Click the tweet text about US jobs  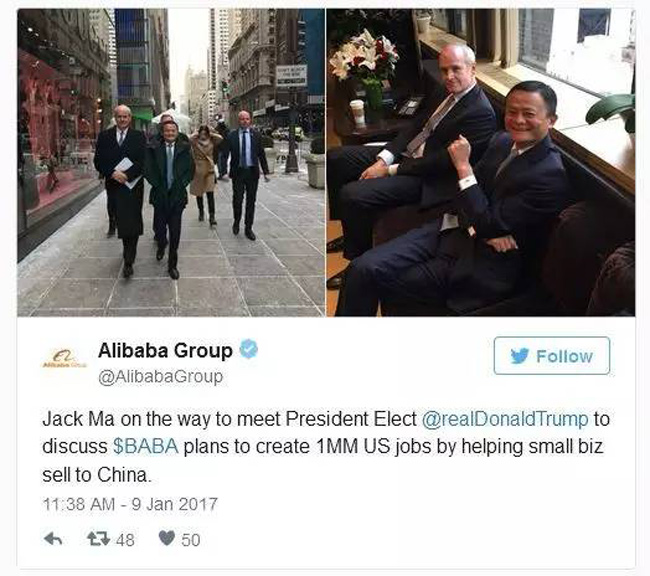(x=326, y=447)
